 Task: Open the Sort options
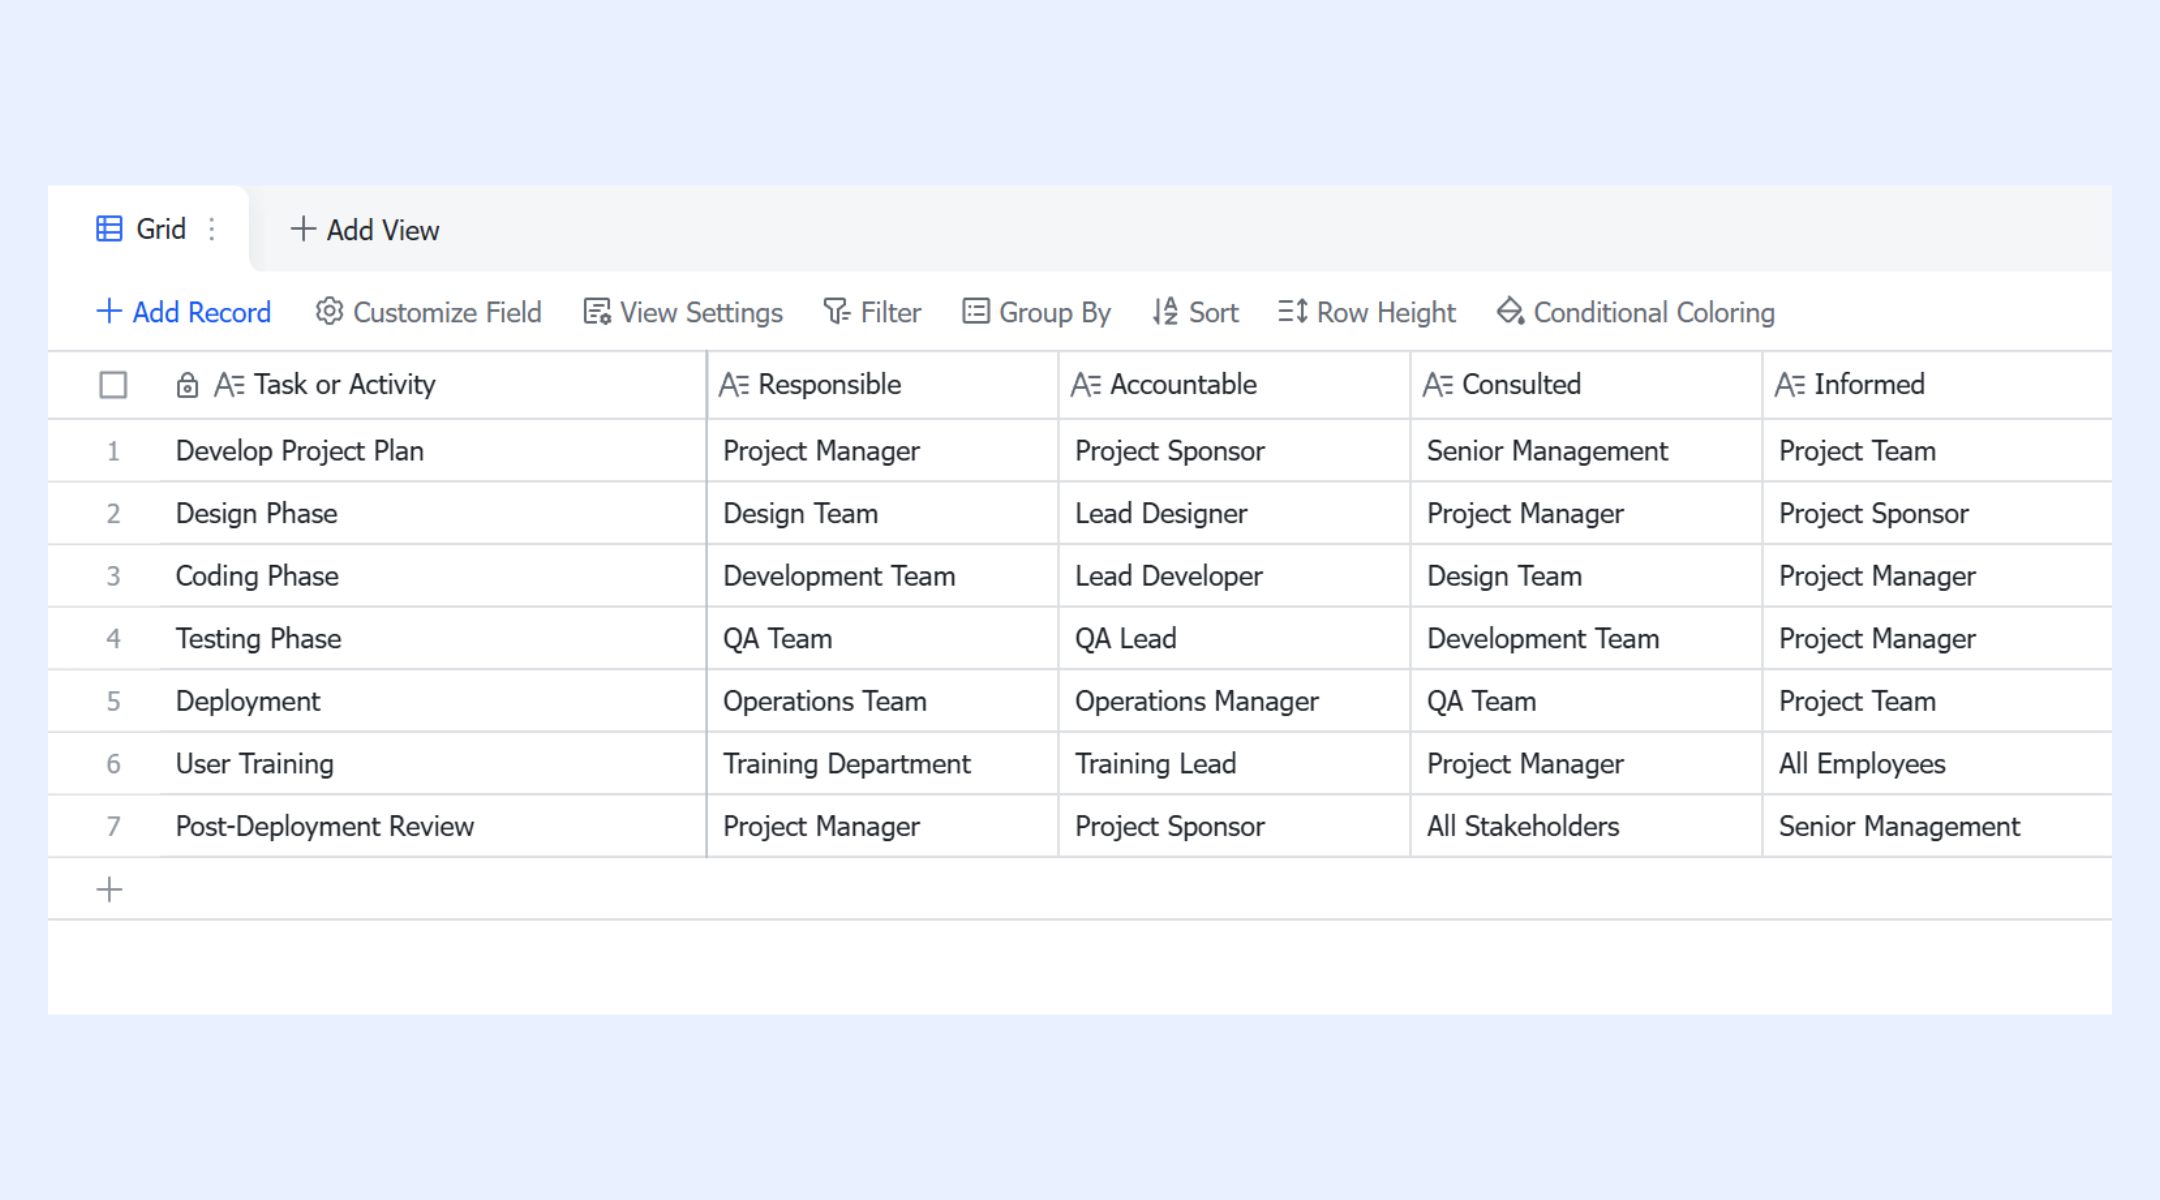pyautogui.click(x=1195, y=312)
